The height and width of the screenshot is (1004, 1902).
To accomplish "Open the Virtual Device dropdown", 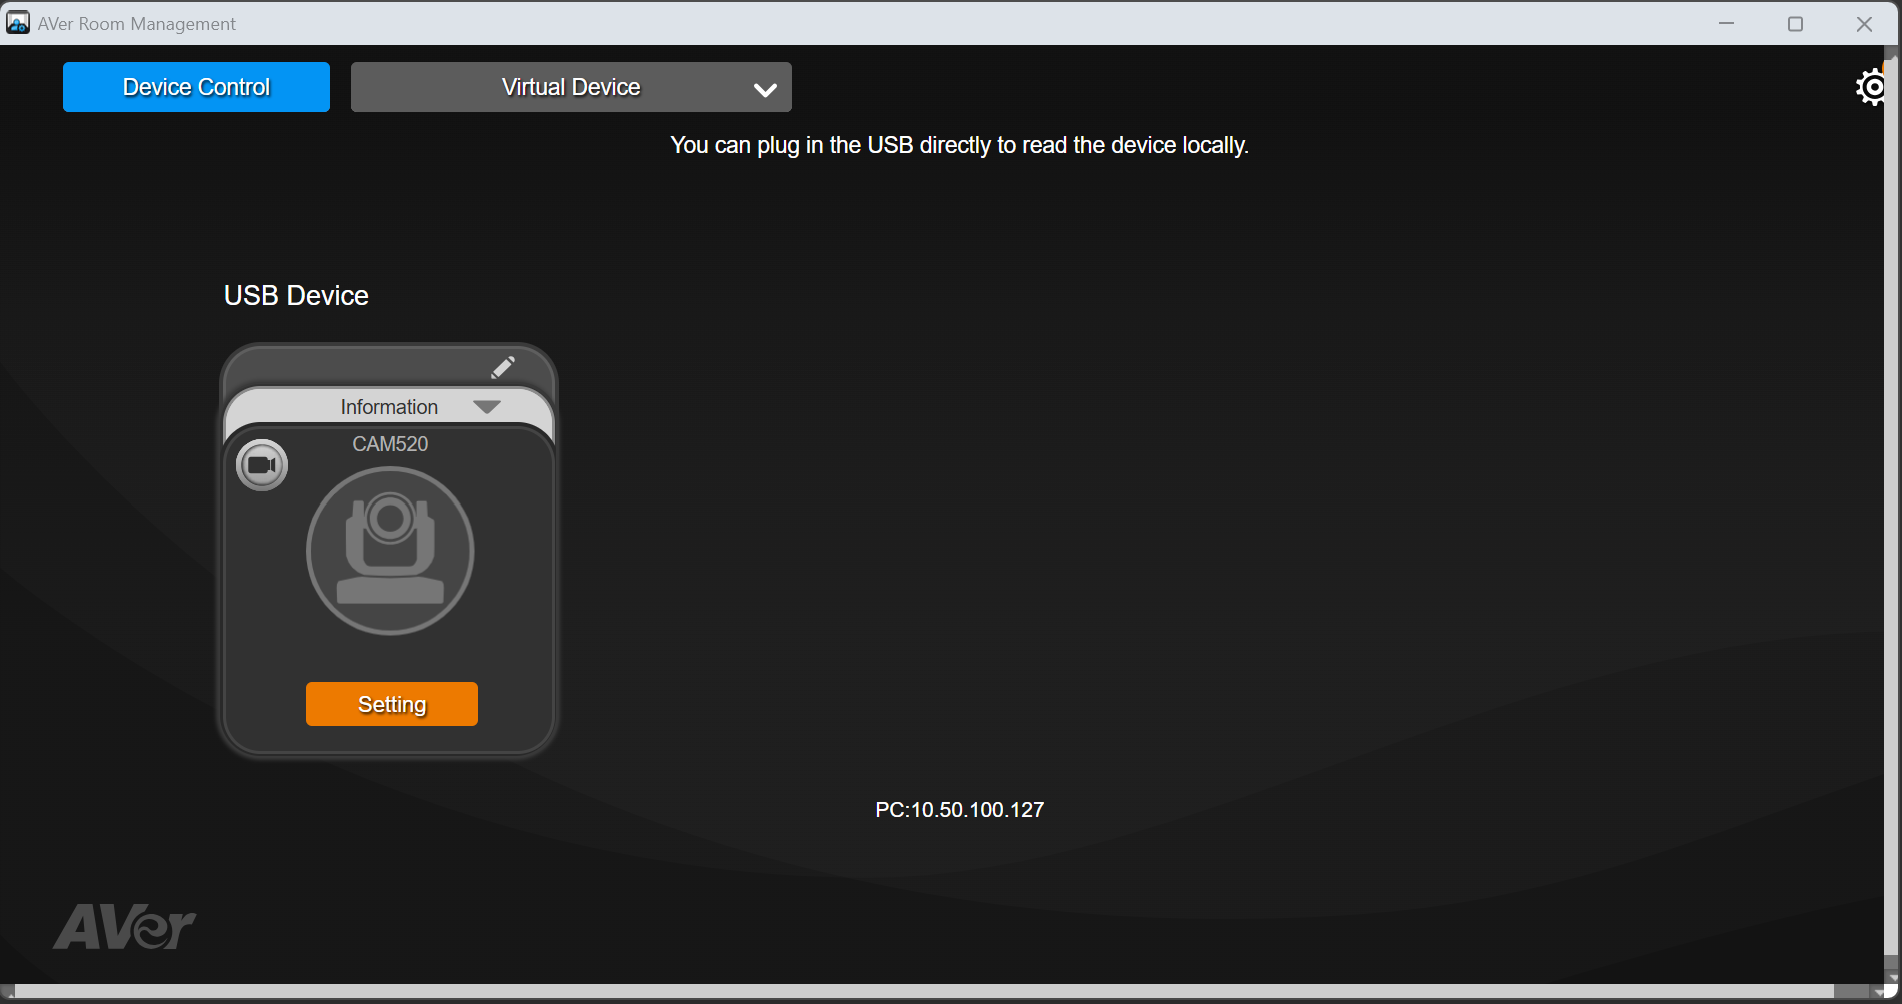I will coord(571,87).
